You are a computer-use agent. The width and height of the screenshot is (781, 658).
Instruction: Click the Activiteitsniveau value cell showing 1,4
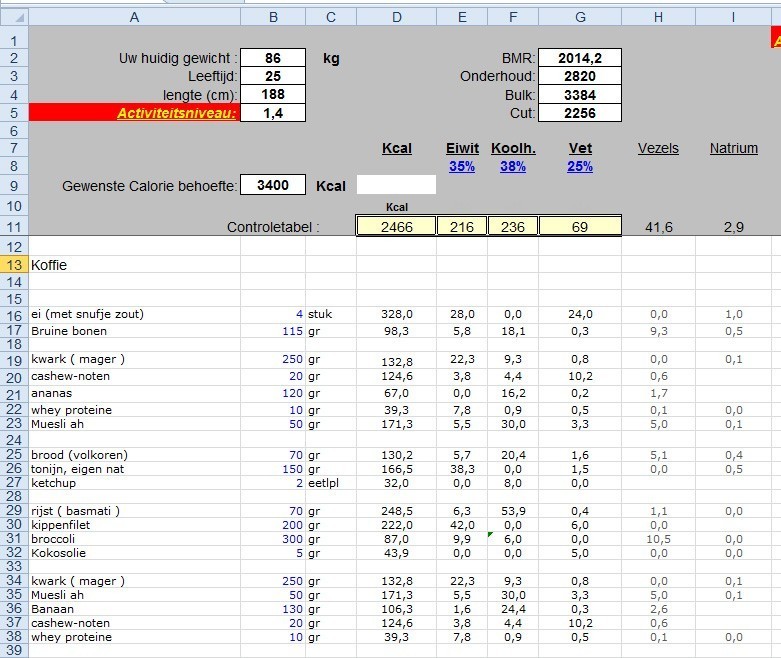point(272,113)
